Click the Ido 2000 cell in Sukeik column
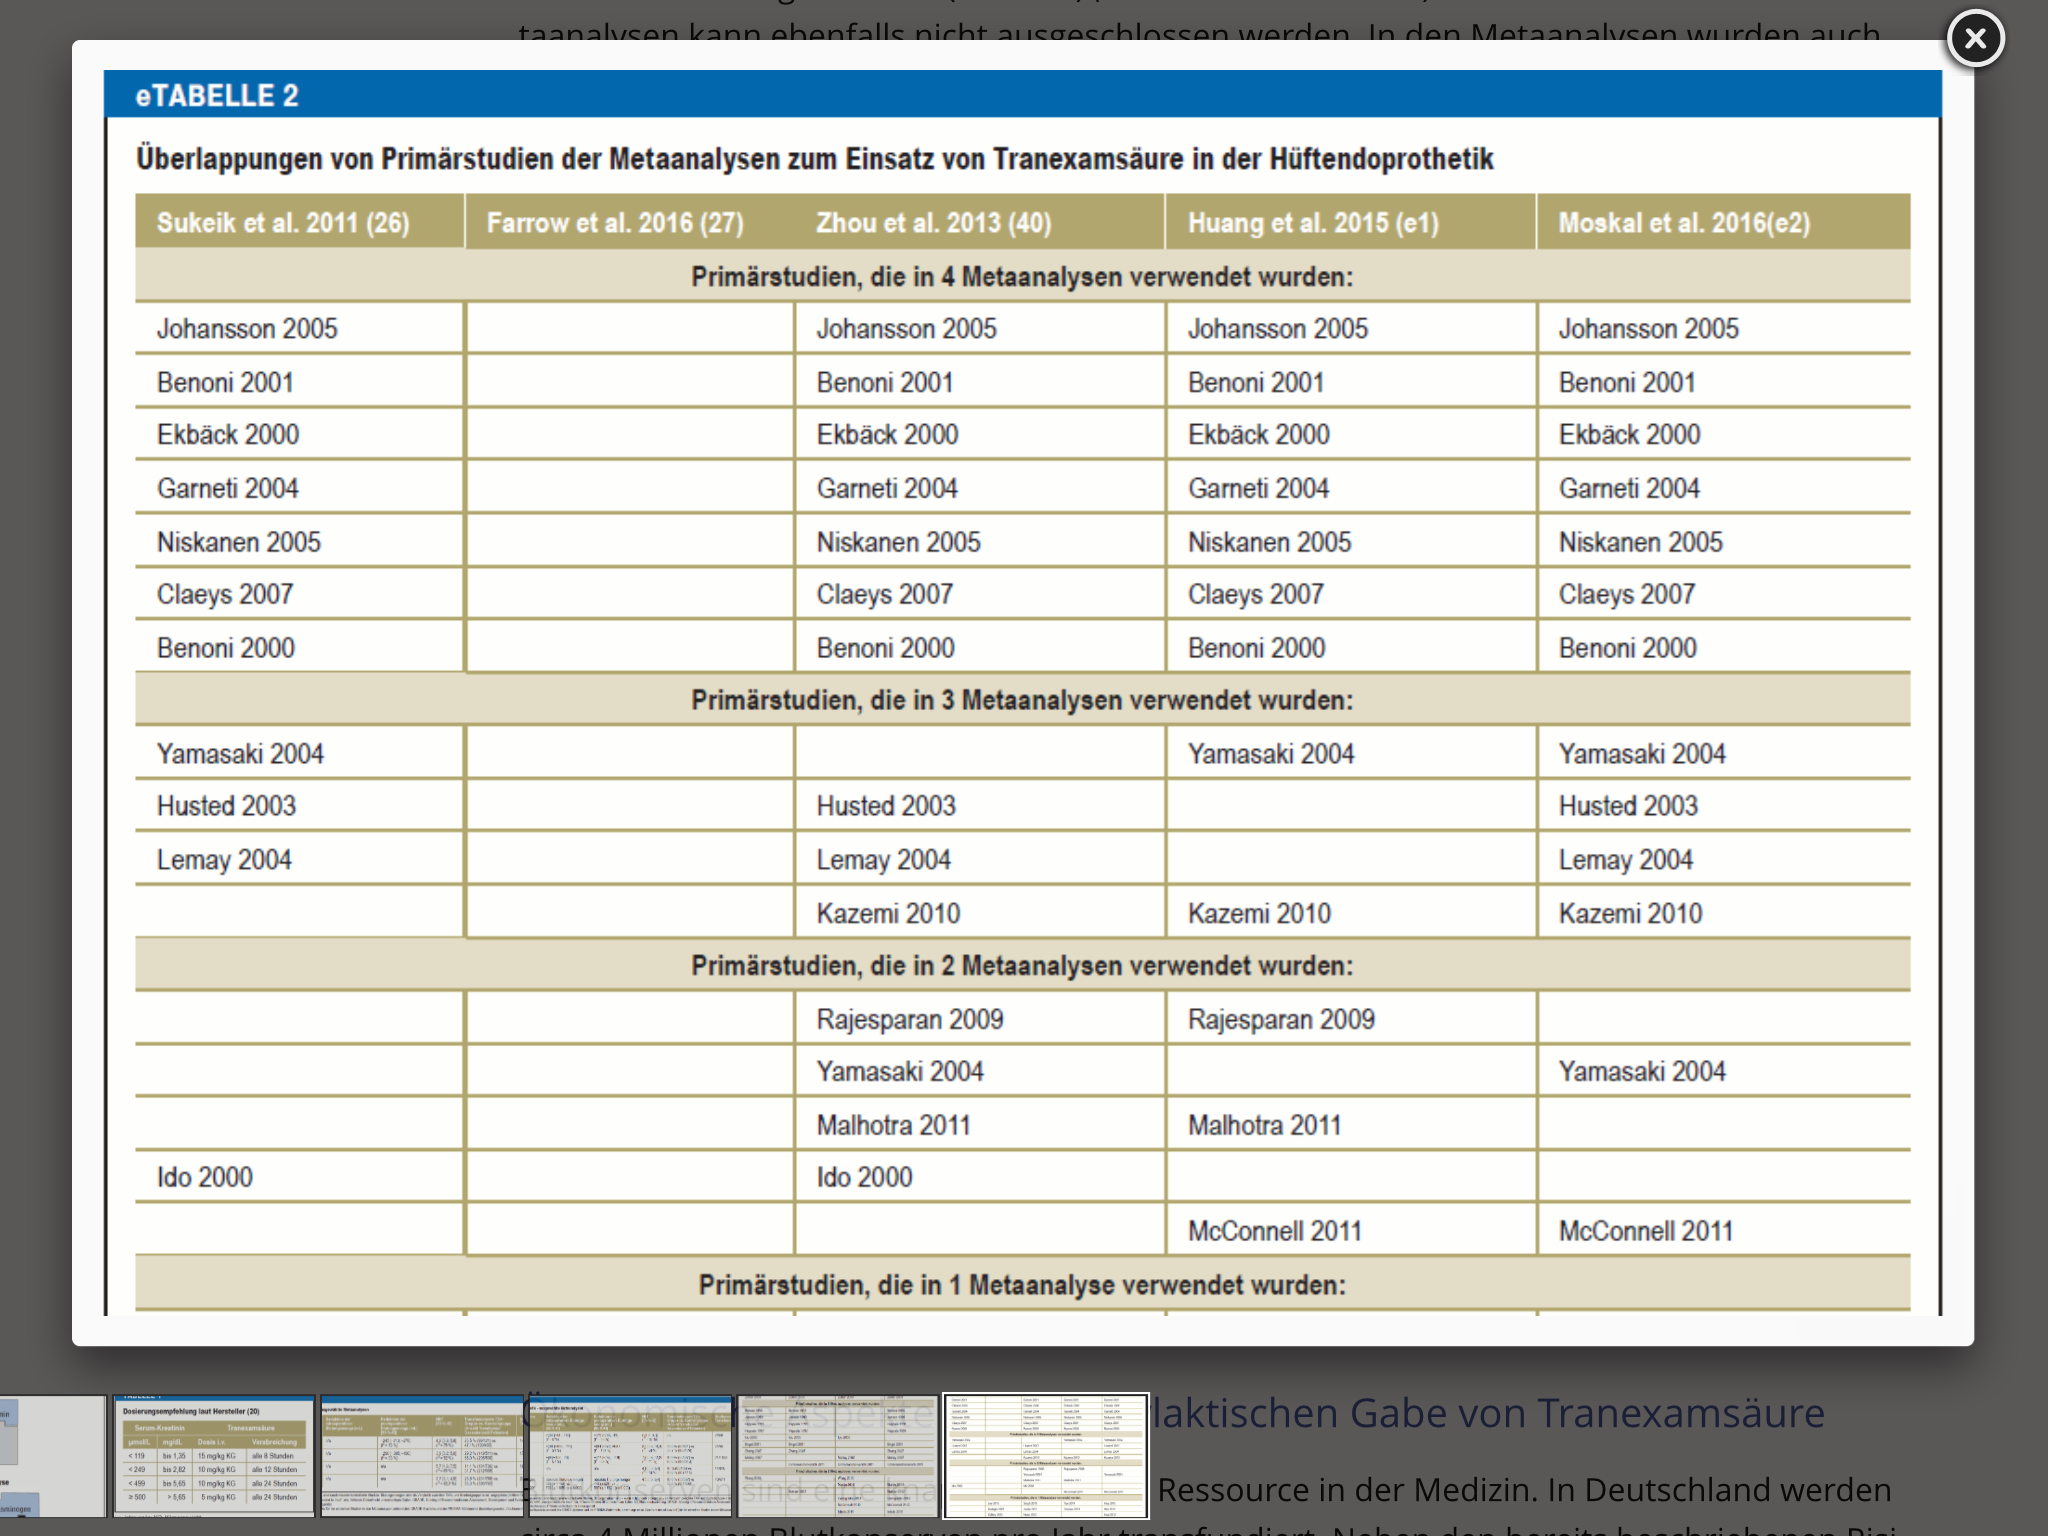The width and height of the screenshot is (2048, 1536). 205,1177
